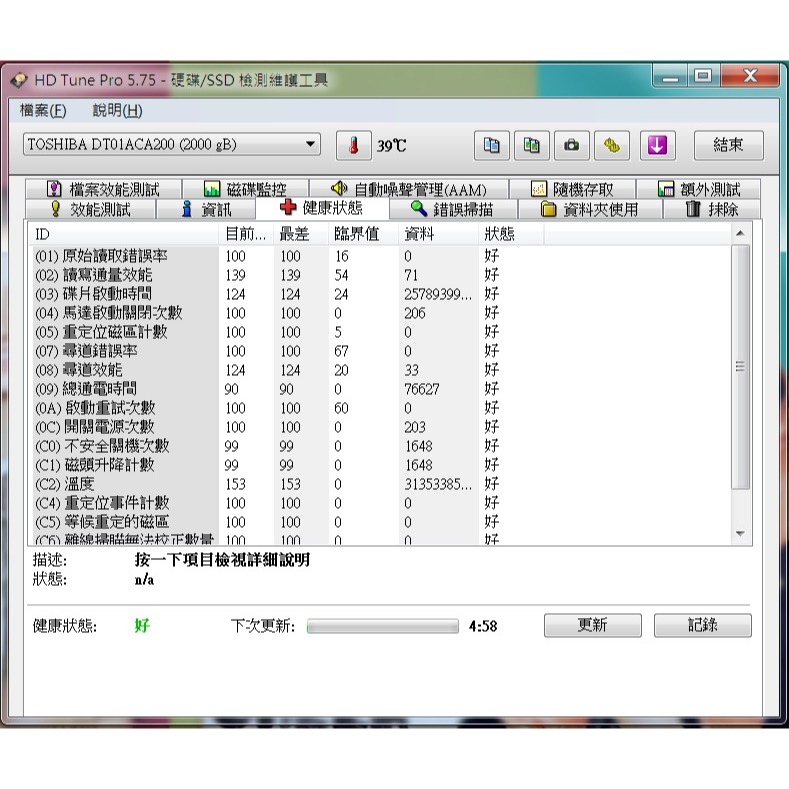Click the ID column header
The image size is (789, 789).
click(123, 234)
